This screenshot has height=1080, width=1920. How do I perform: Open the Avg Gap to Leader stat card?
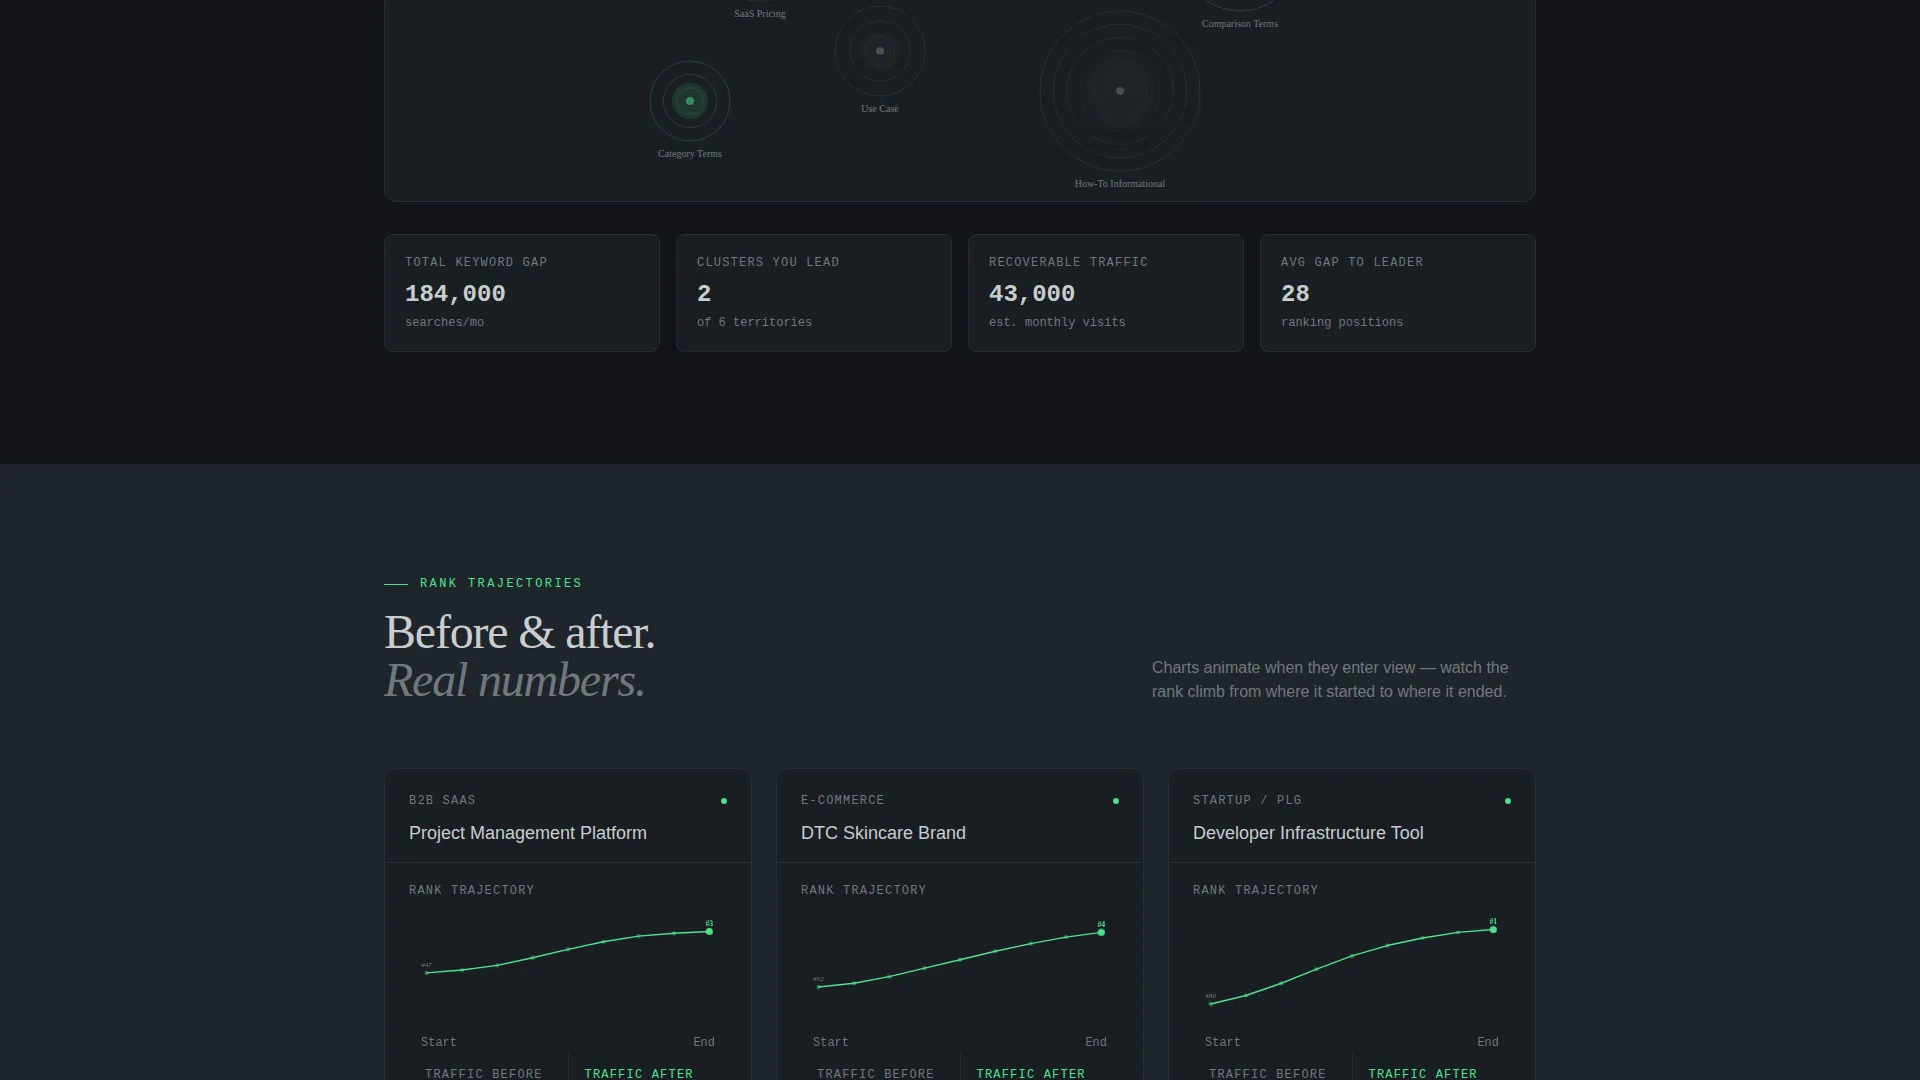pyautogui.click(x=1398, y=293)
